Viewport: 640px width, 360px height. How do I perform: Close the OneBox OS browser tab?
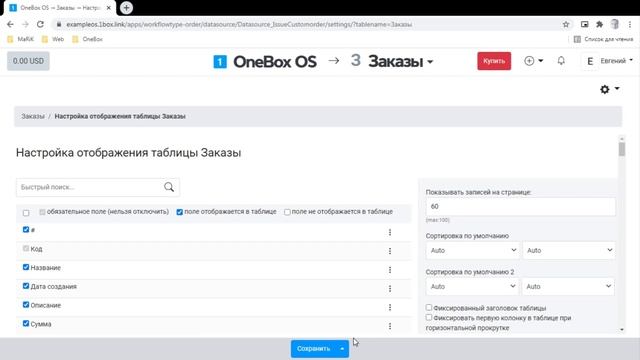pos(109,8)
